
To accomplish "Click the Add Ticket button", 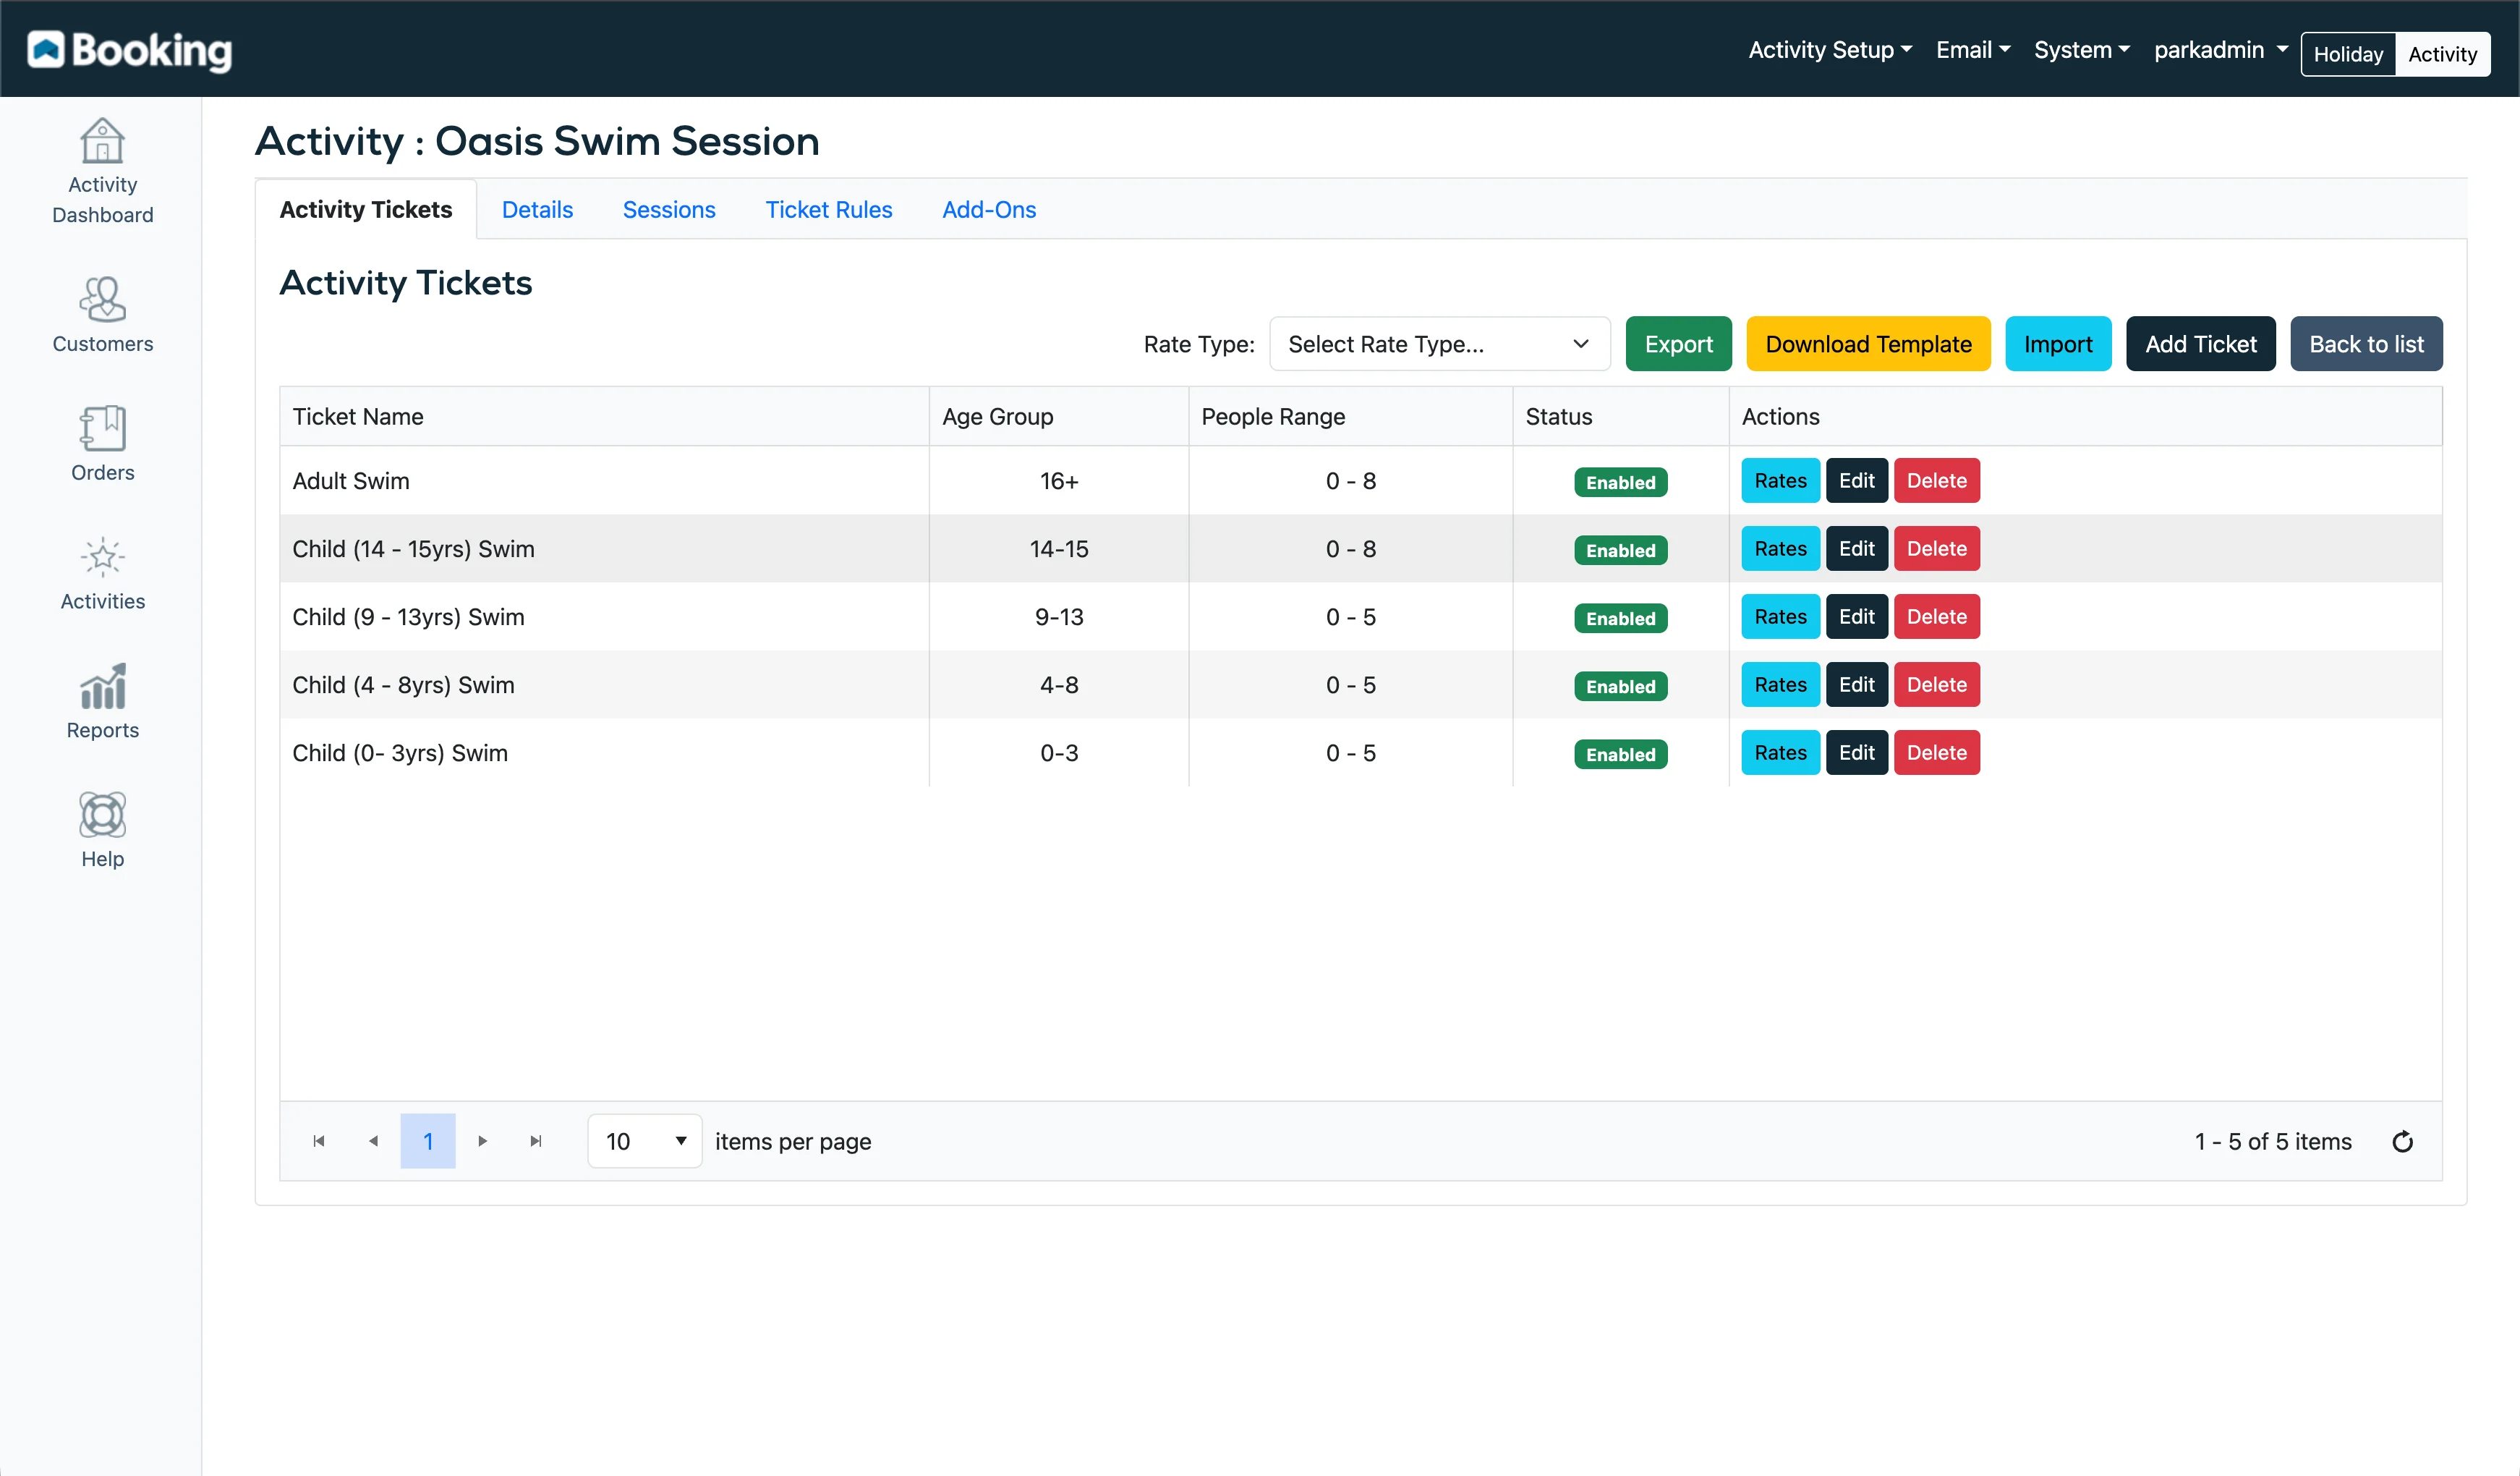I will pos(2200,344).
